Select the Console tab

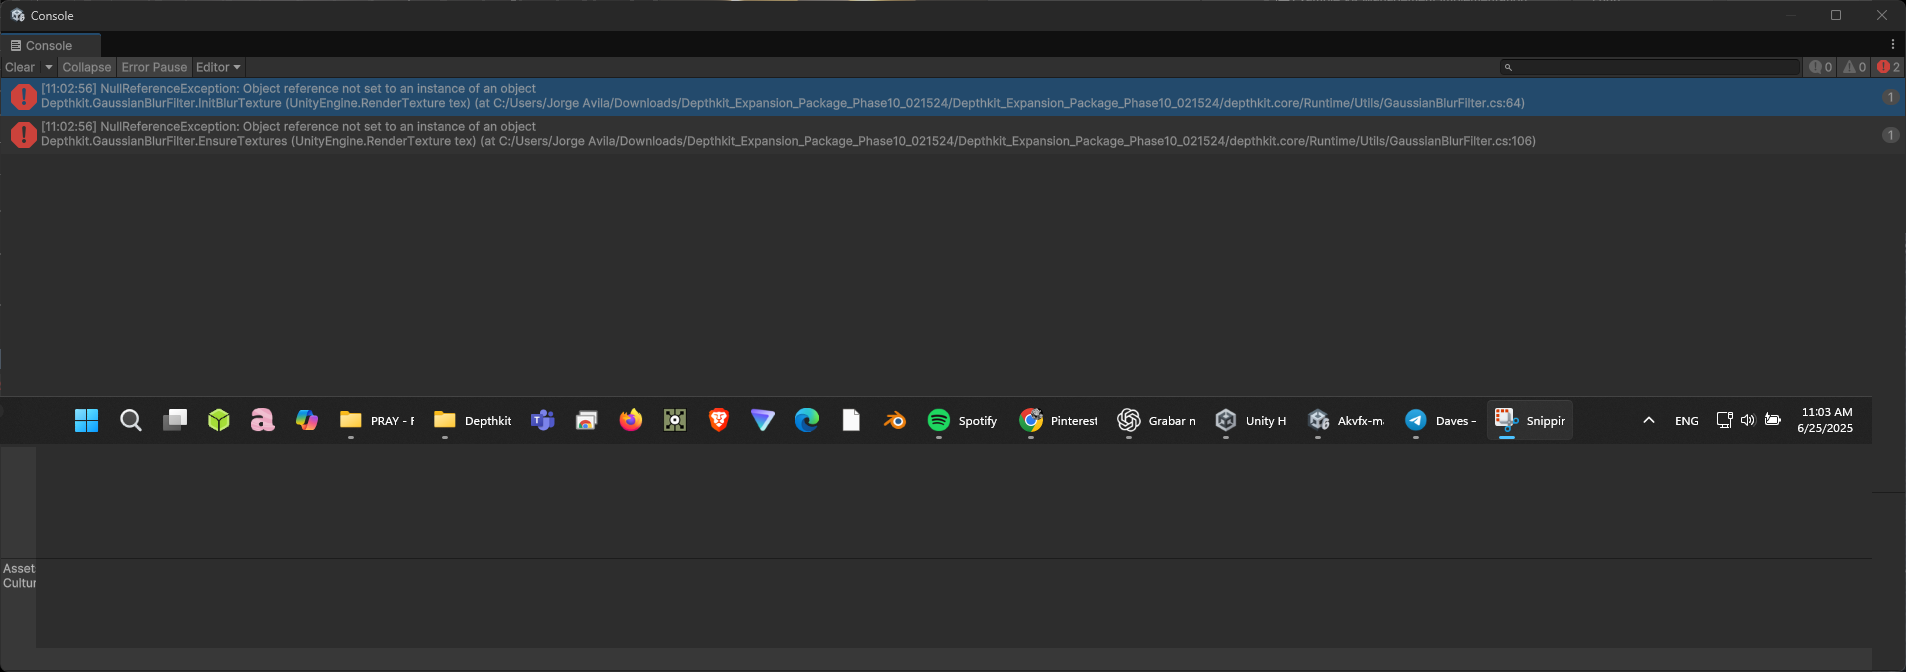[x=48, y=45]
